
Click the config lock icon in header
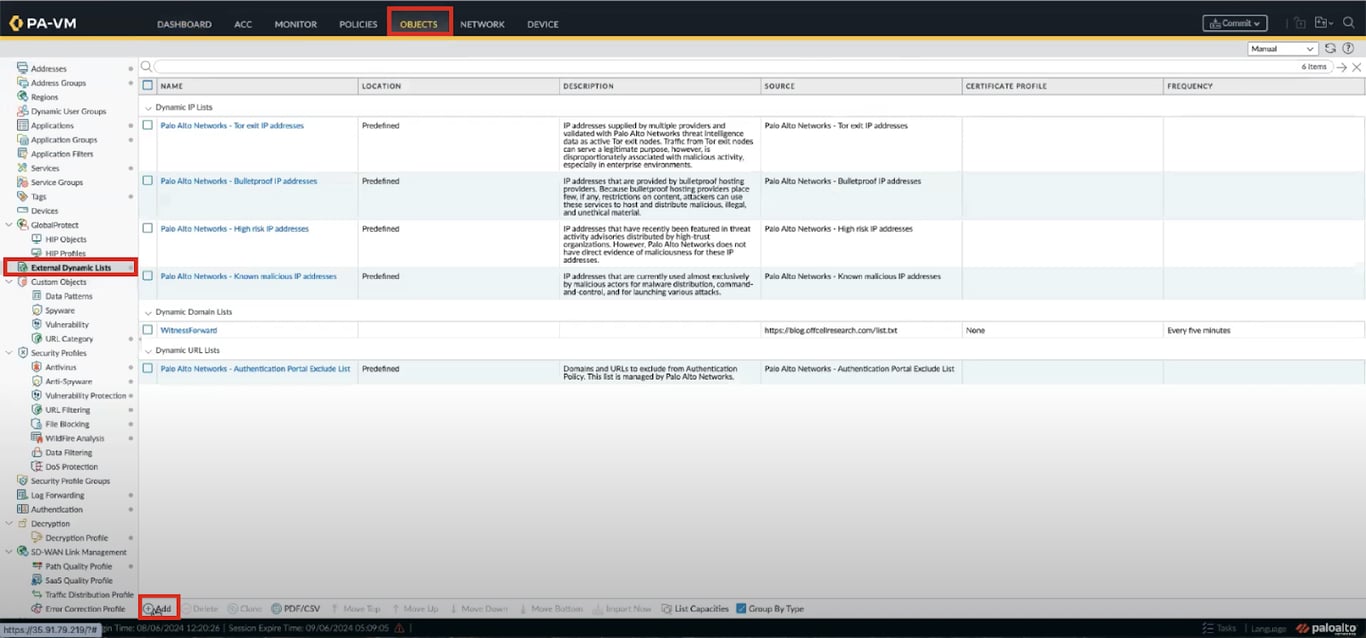[x=1300, y=23]
